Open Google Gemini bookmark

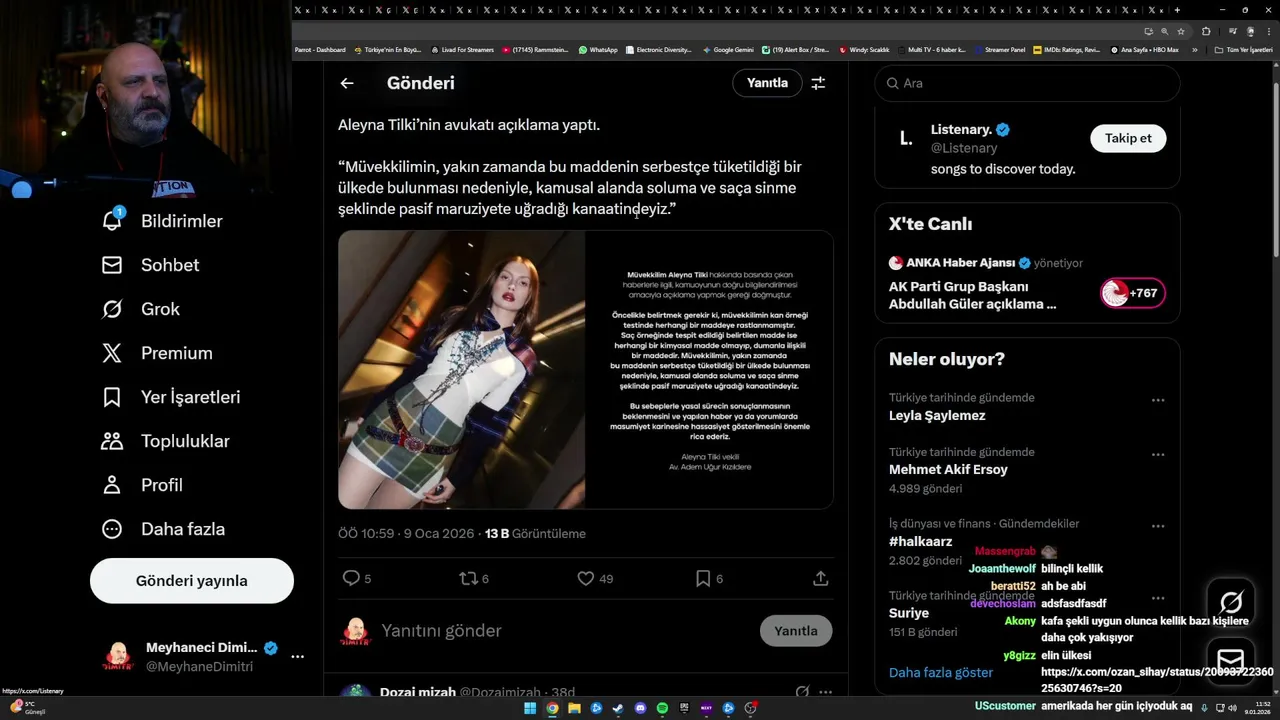[x=728, y=50]
